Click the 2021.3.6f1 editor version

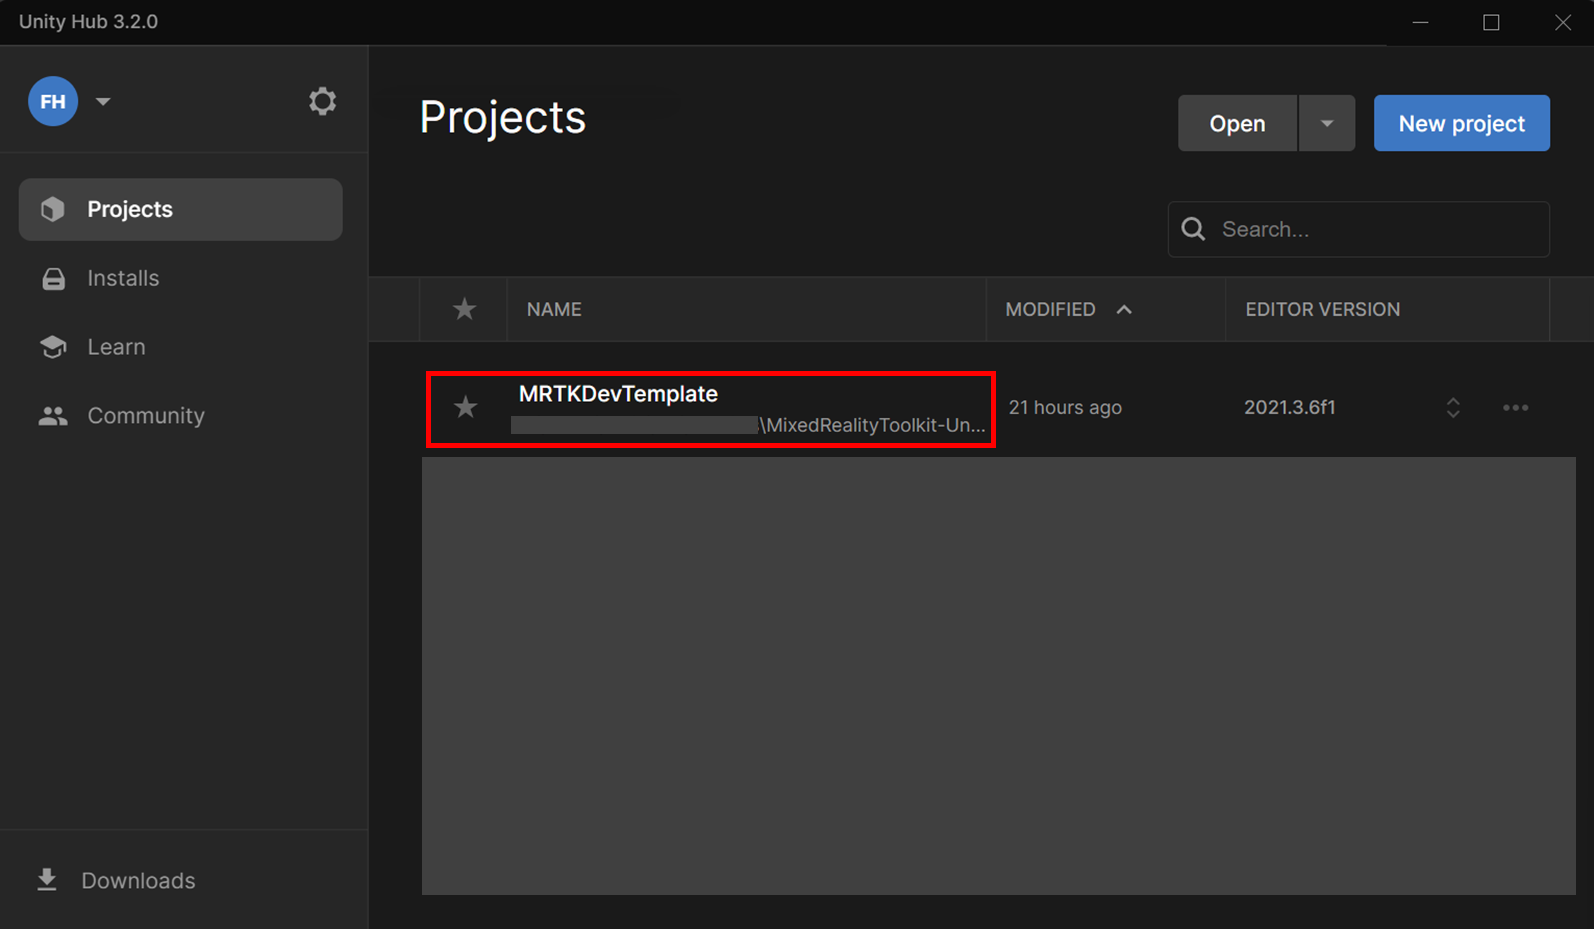coord(1289,407)
